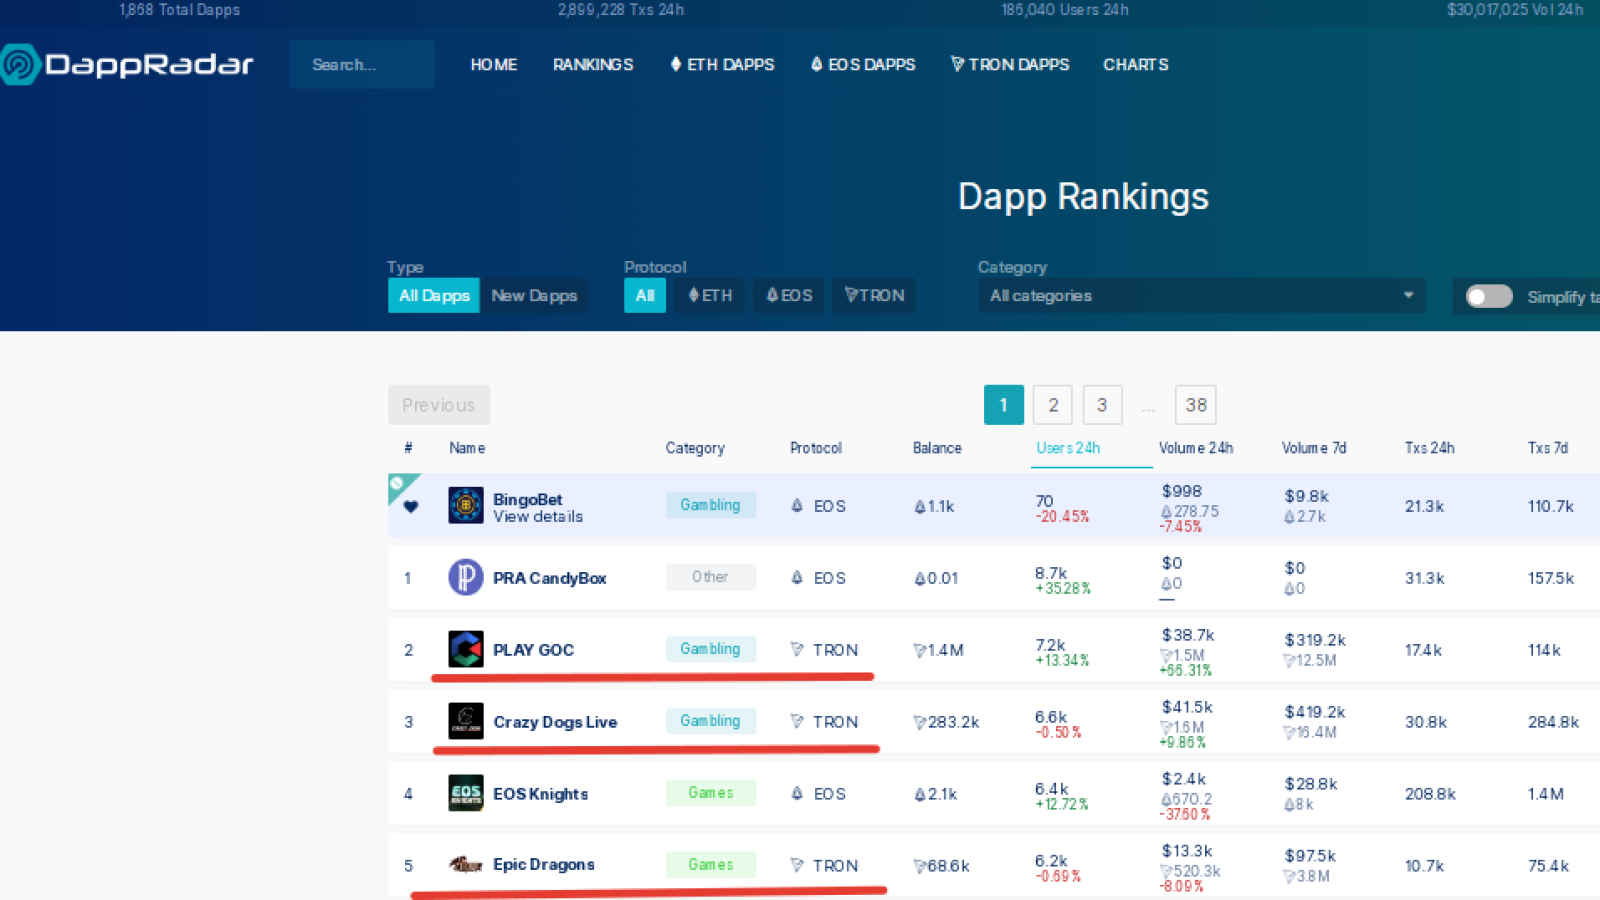Open the HOME menu item
1600x900 pixels.
pos(494,65)
